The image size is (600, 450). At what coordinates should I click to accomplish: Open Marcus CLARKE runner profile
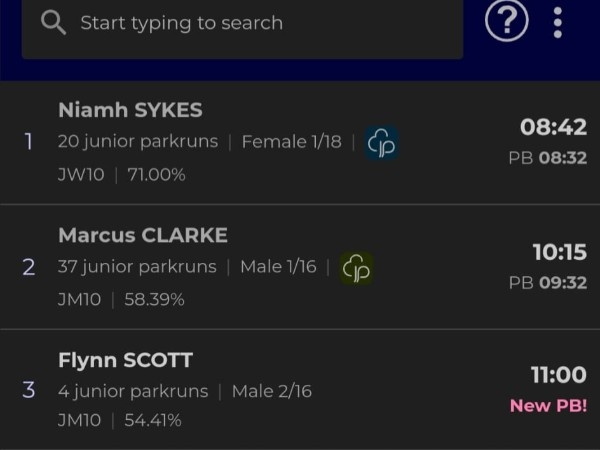(x=143, y=235)
